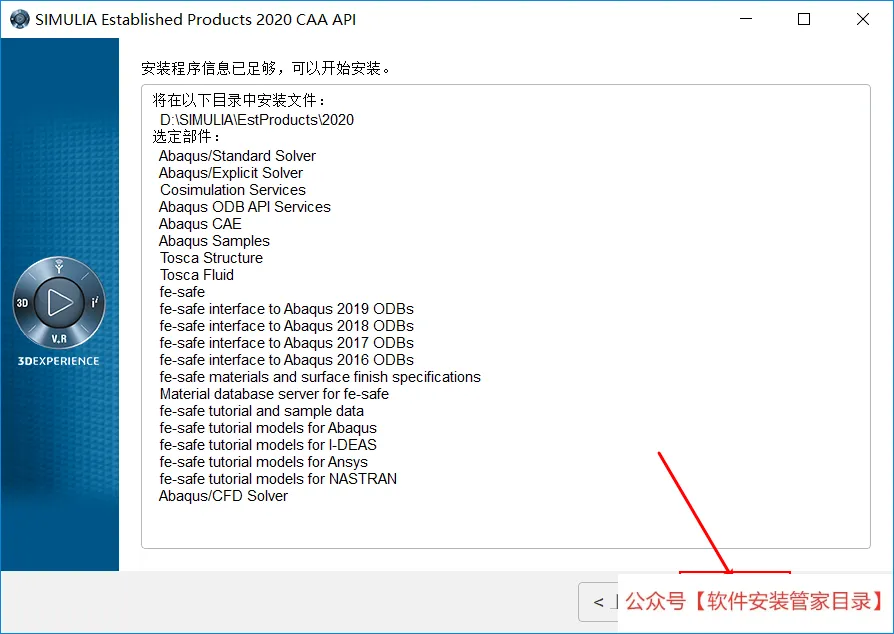Click the 3DEXPERIENCE compass logo
This screenshot has height=634, width=894.
coord(59,303)
